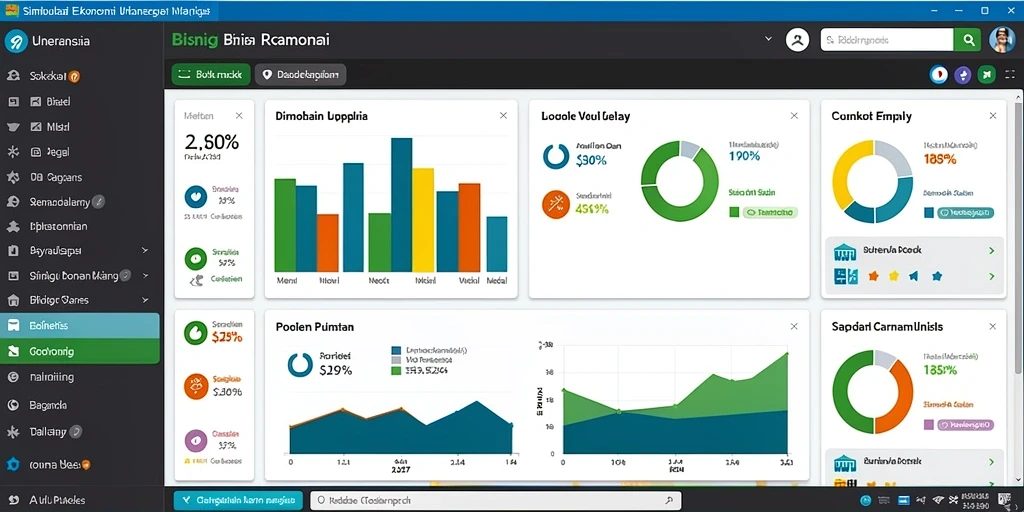The width and height of the screenshot is (1024, 512).
Task: Click the green Botk mickk button
Action: tap(211, 75)
